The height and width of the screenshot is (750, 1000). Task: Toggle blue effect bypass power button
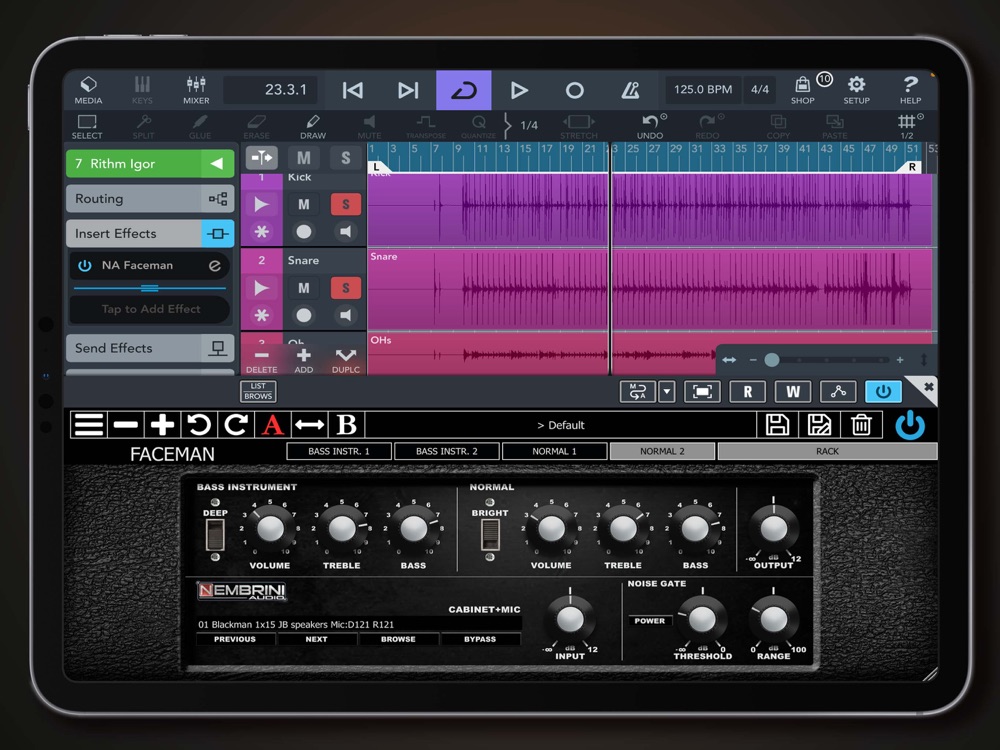click(x=883, y=391)
